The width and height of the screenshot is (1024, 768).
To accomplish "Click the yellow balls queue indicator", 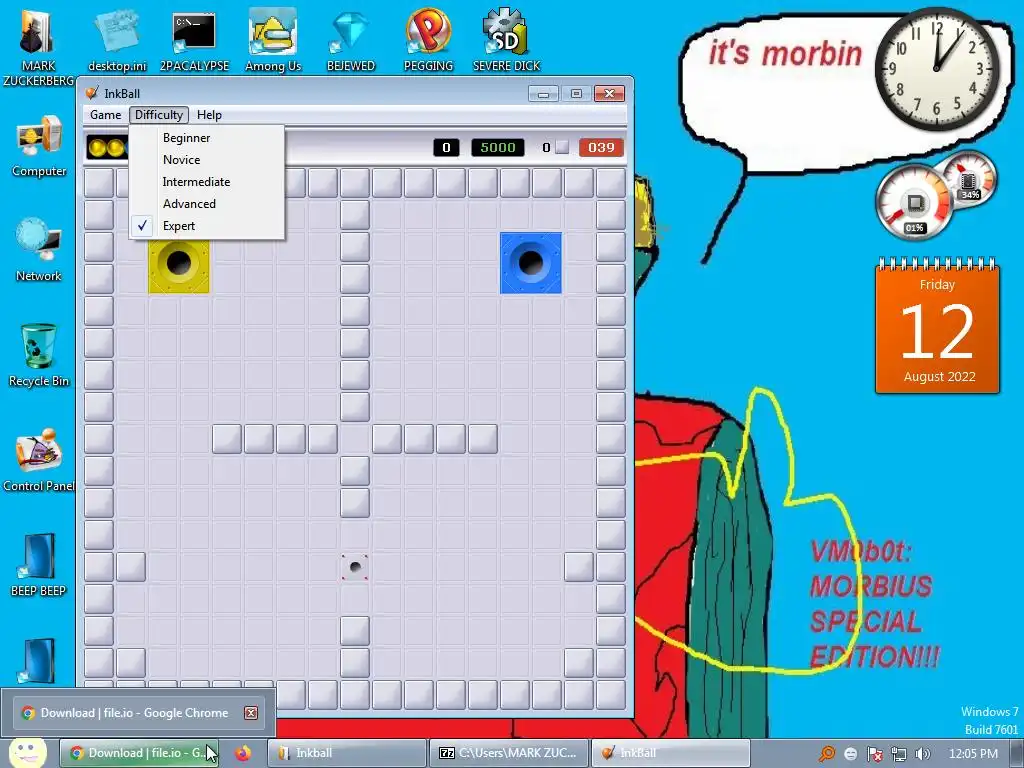I will coord(108,148).
